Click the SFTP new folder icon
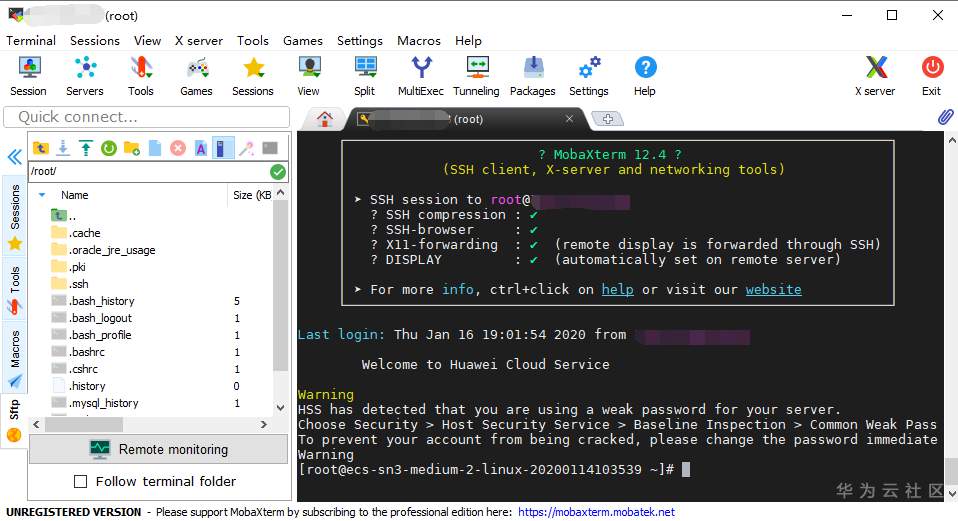This screenshot has width=958, height=521. click(x=132, y=148)
